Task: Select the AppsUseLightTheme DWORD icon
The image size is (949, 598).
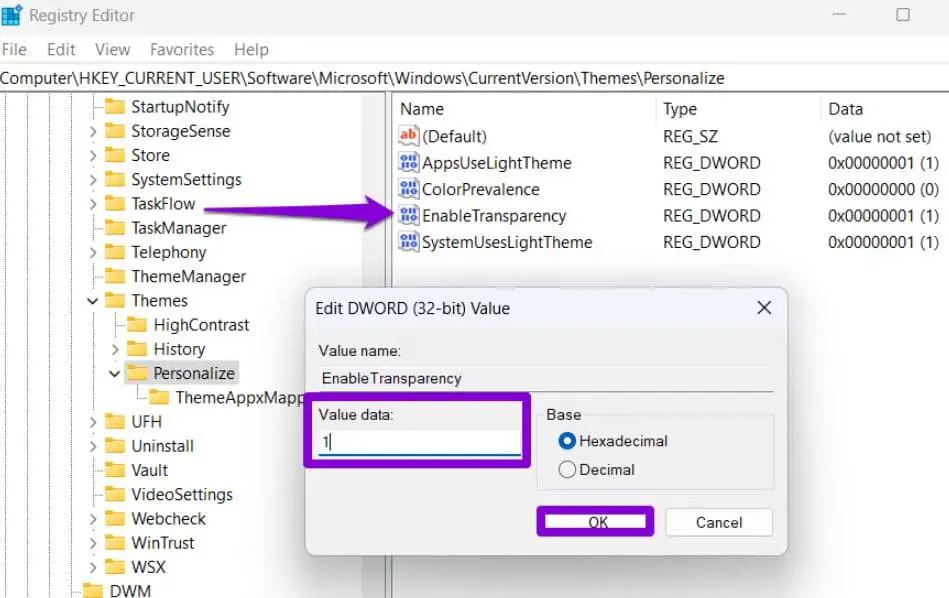Action: [409, 162]
